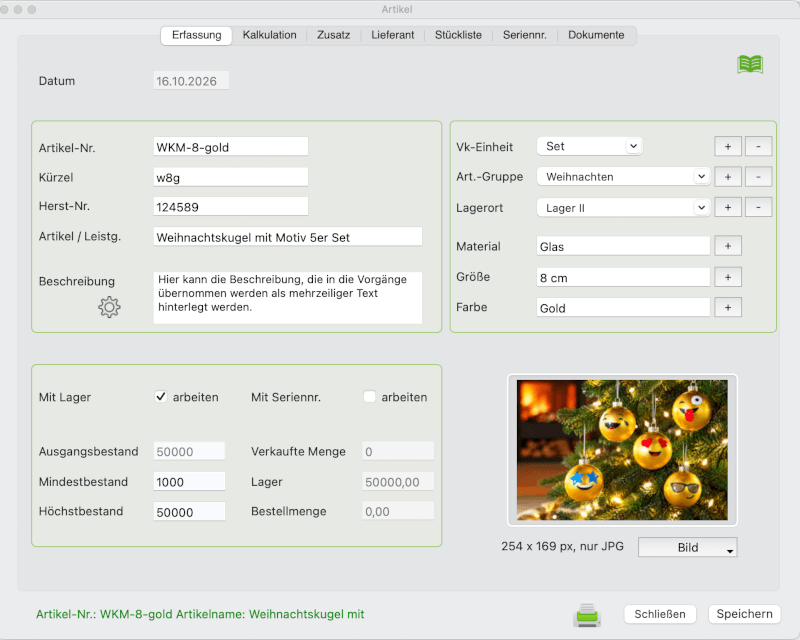
Task: Remove Vk-Einheit with the minus button
Action: tap(758, 146)
